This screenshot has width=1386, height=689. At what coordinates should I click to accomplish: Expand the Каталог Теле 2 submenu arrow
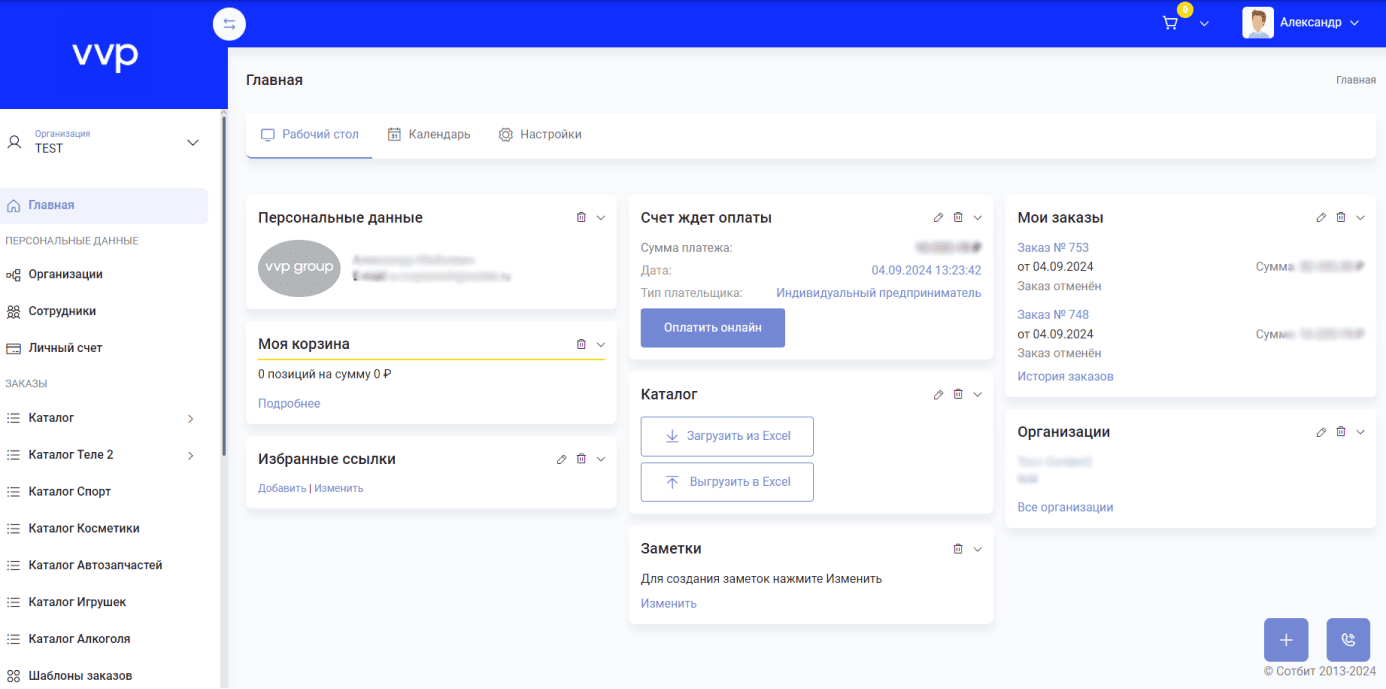[x=190, y=455]
